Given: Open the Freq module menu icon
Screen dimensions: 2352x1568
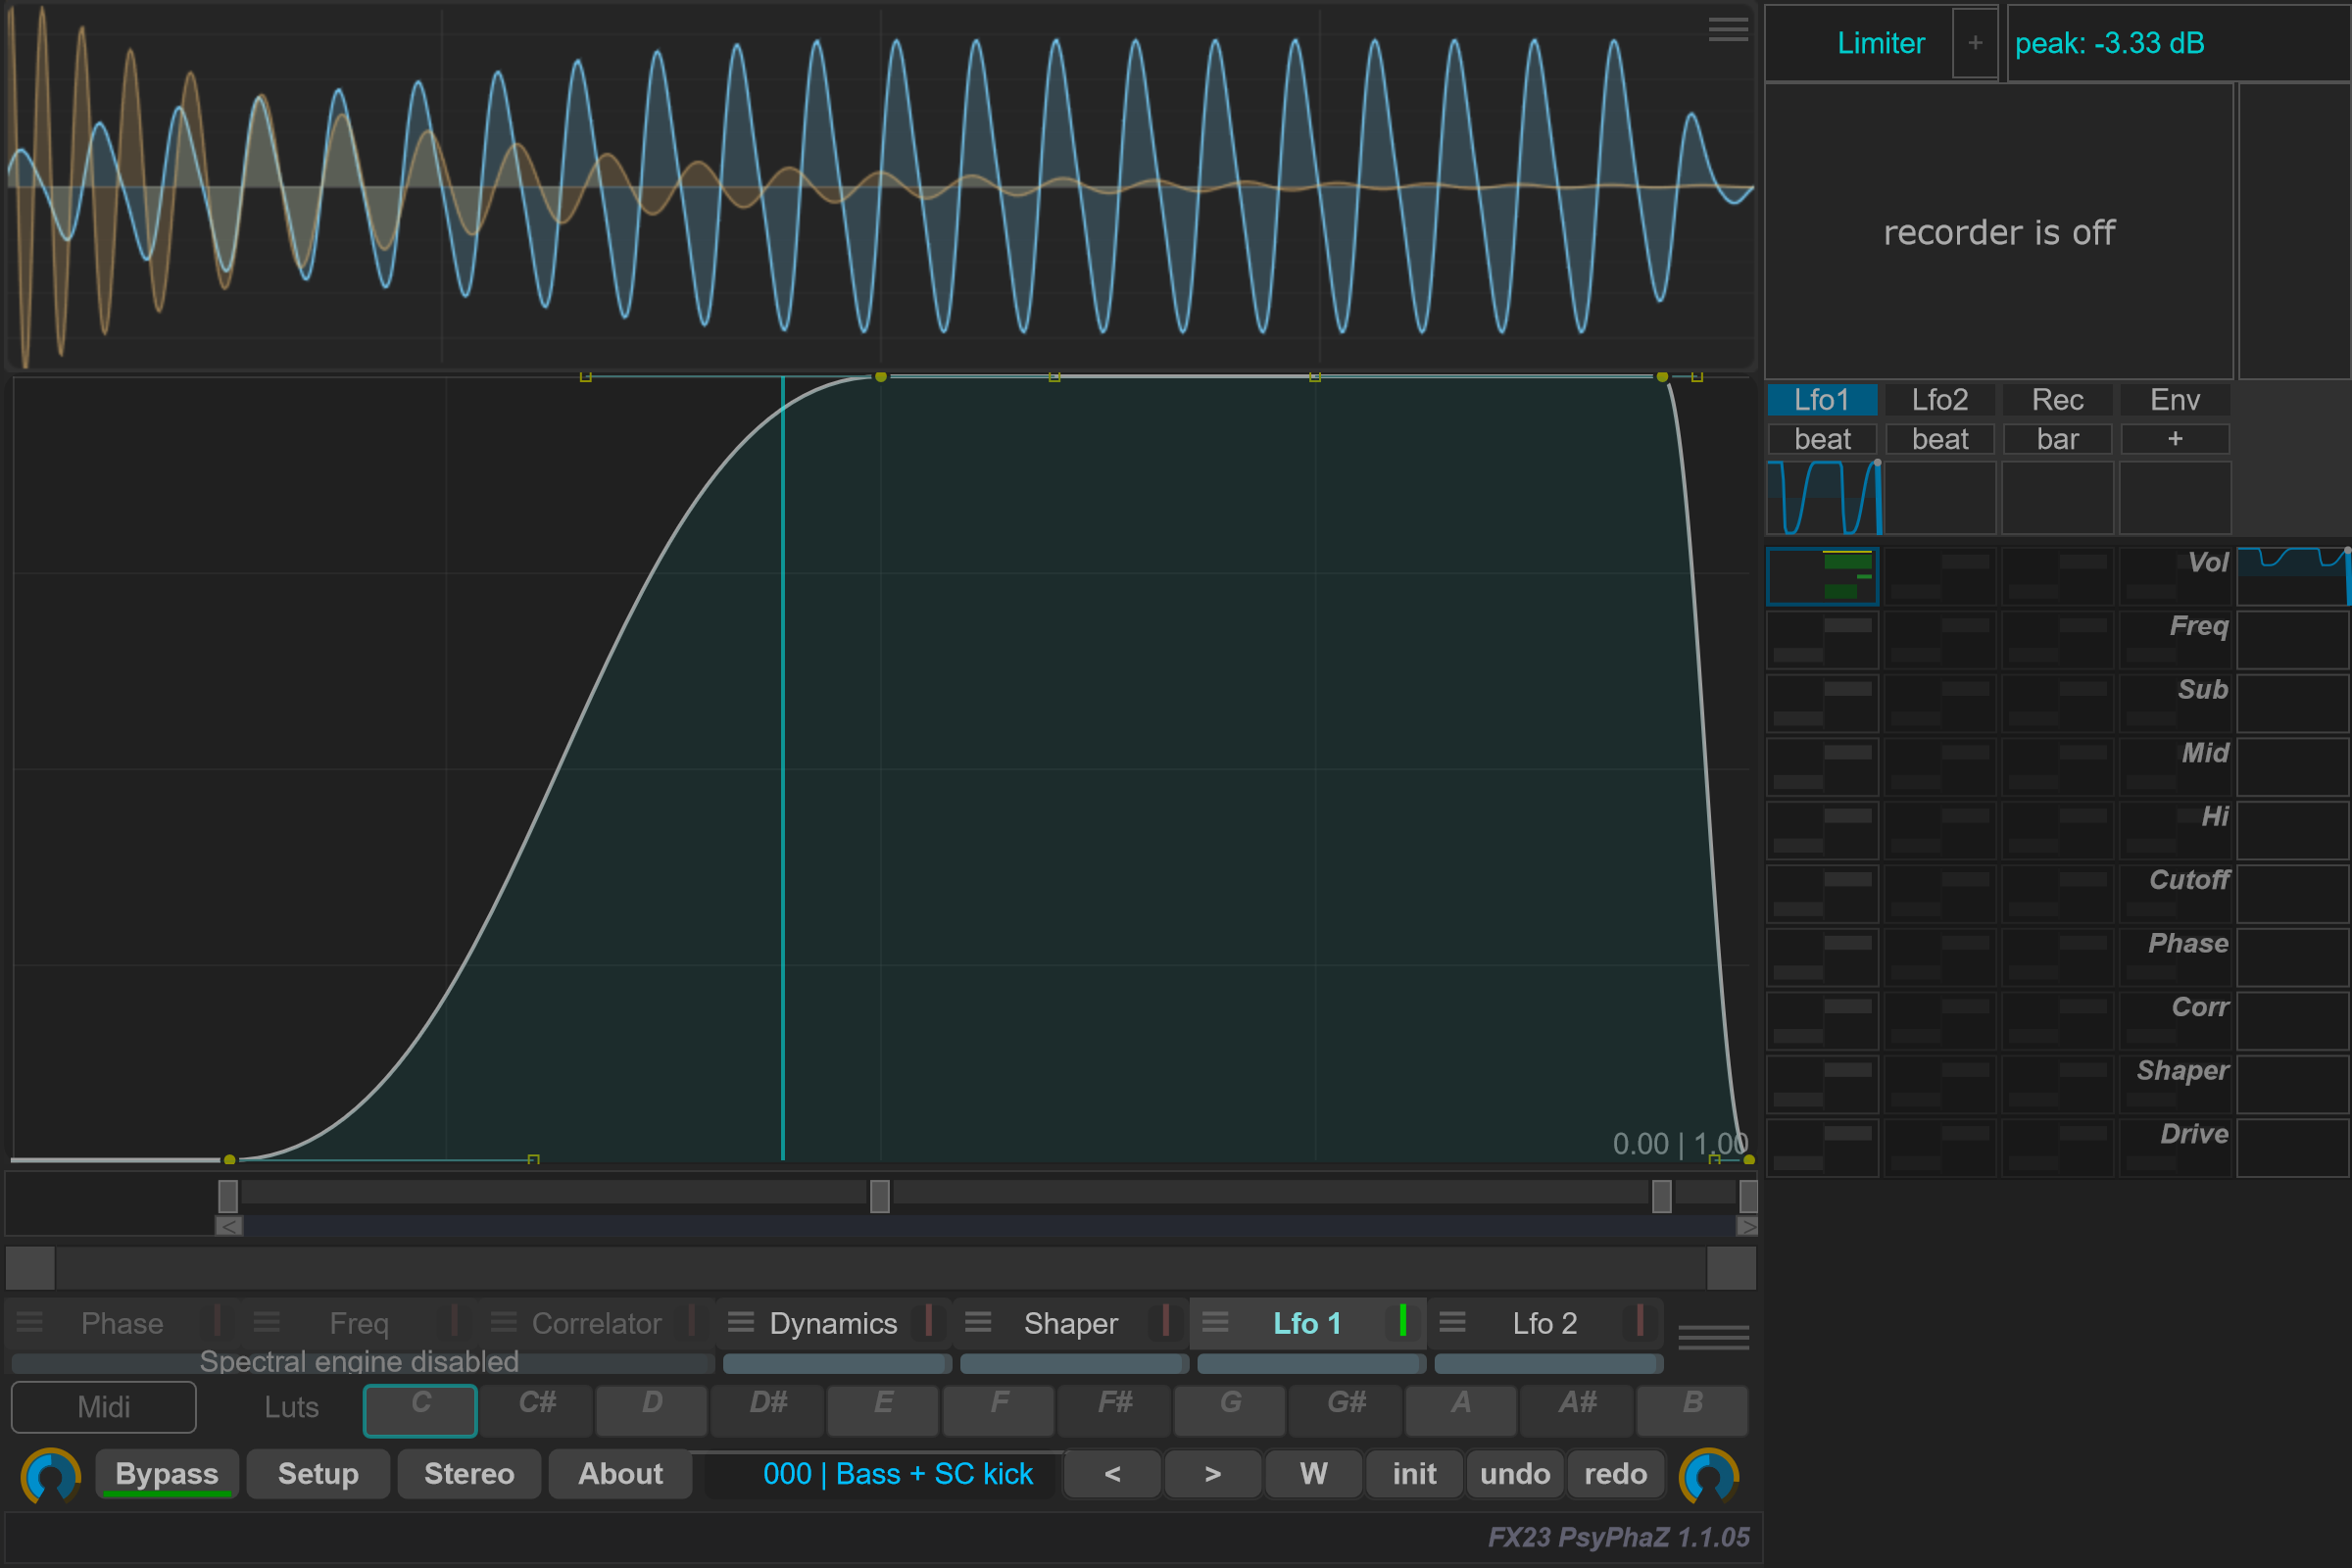Looking at the screenshot, I should point(266,1322).
